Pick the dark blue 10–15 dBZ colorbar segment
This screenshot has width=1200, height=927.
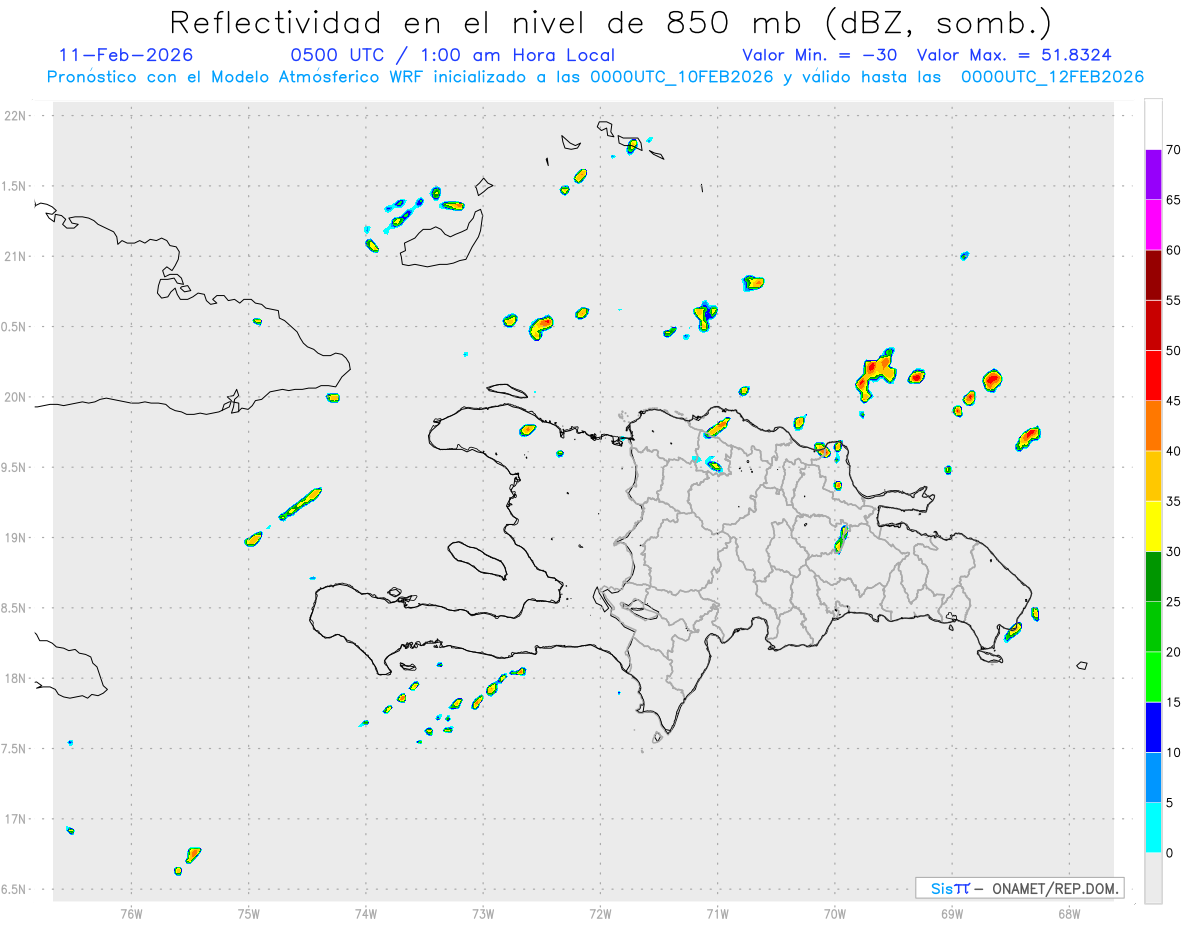(x=1153, y=727)
